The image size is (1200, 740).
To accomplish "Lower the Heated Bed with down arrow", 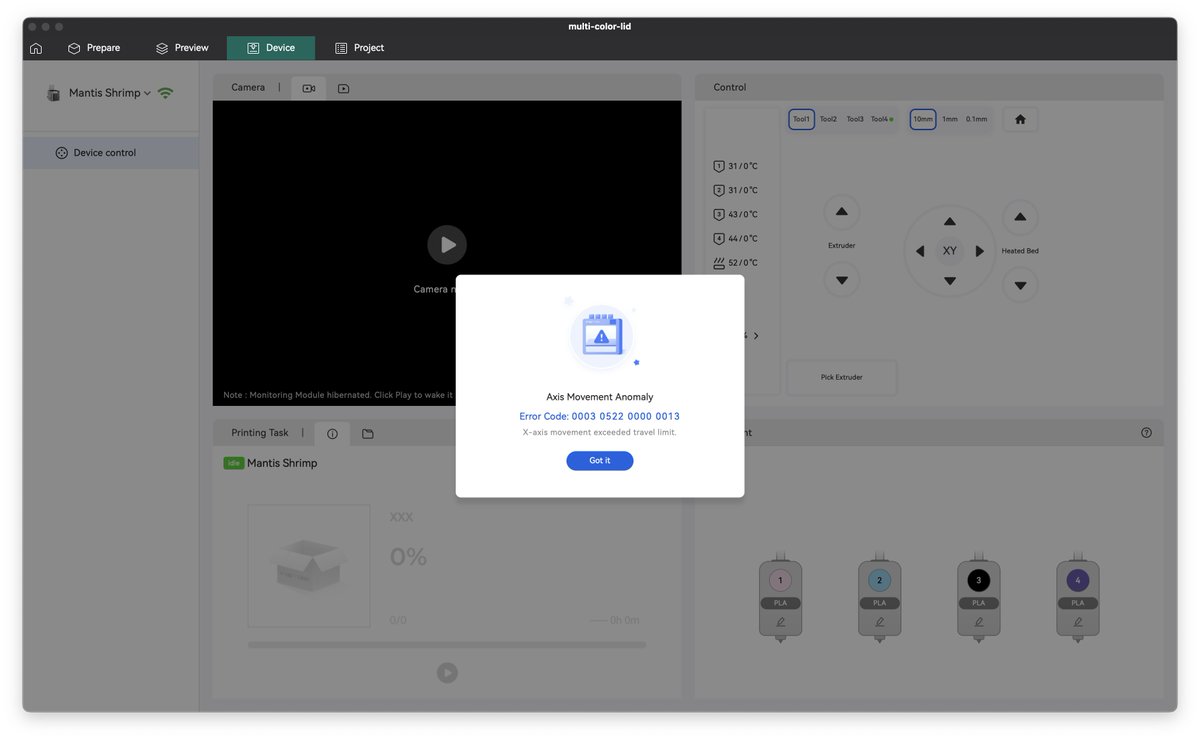I will pyautogui.click(x=1020, y=285).
